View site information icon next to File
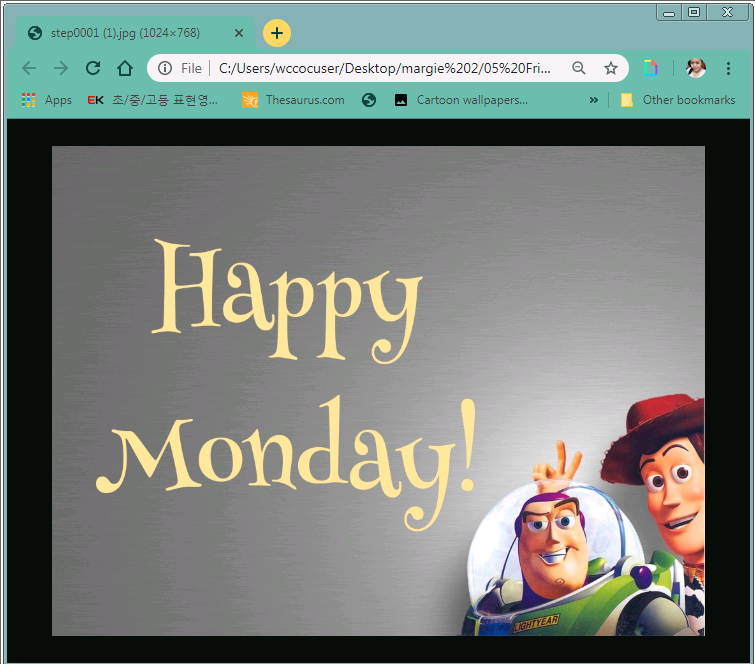 click(x=165, y=68)
